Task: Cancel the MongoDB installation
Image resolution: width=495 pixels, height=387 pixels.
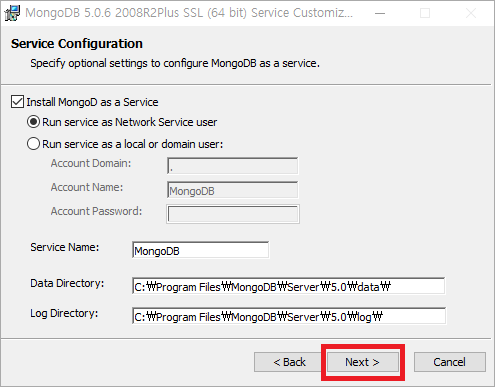Action: 449,362
